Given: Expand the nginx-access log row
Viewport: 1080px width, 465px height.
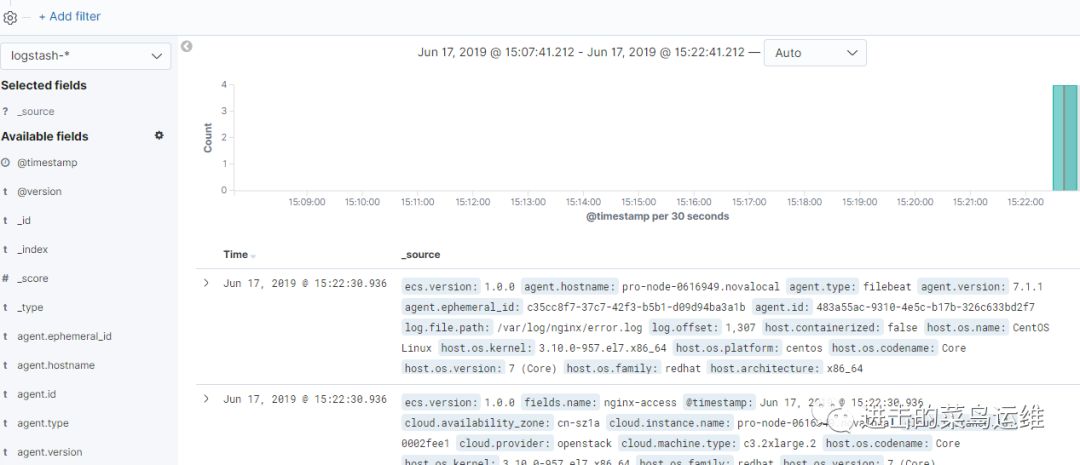Looking at the screenshot, I should point(205,399).
